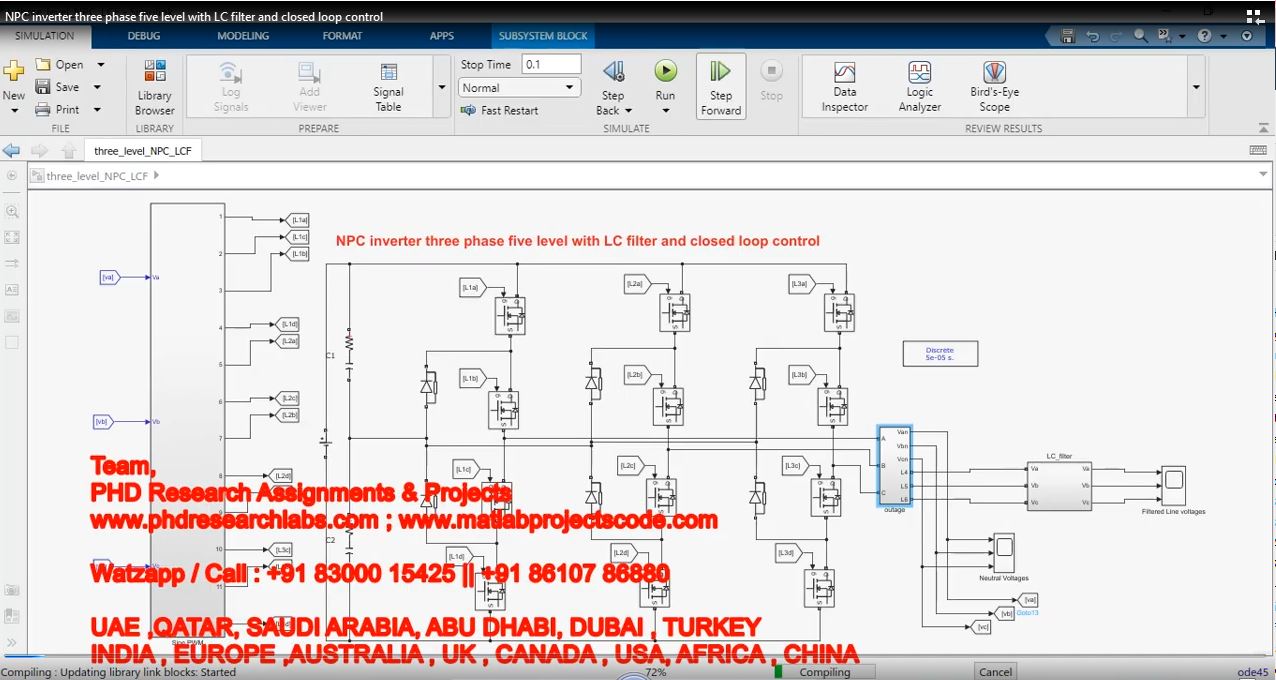Click the quick-access redo icon

point(1115,36)
